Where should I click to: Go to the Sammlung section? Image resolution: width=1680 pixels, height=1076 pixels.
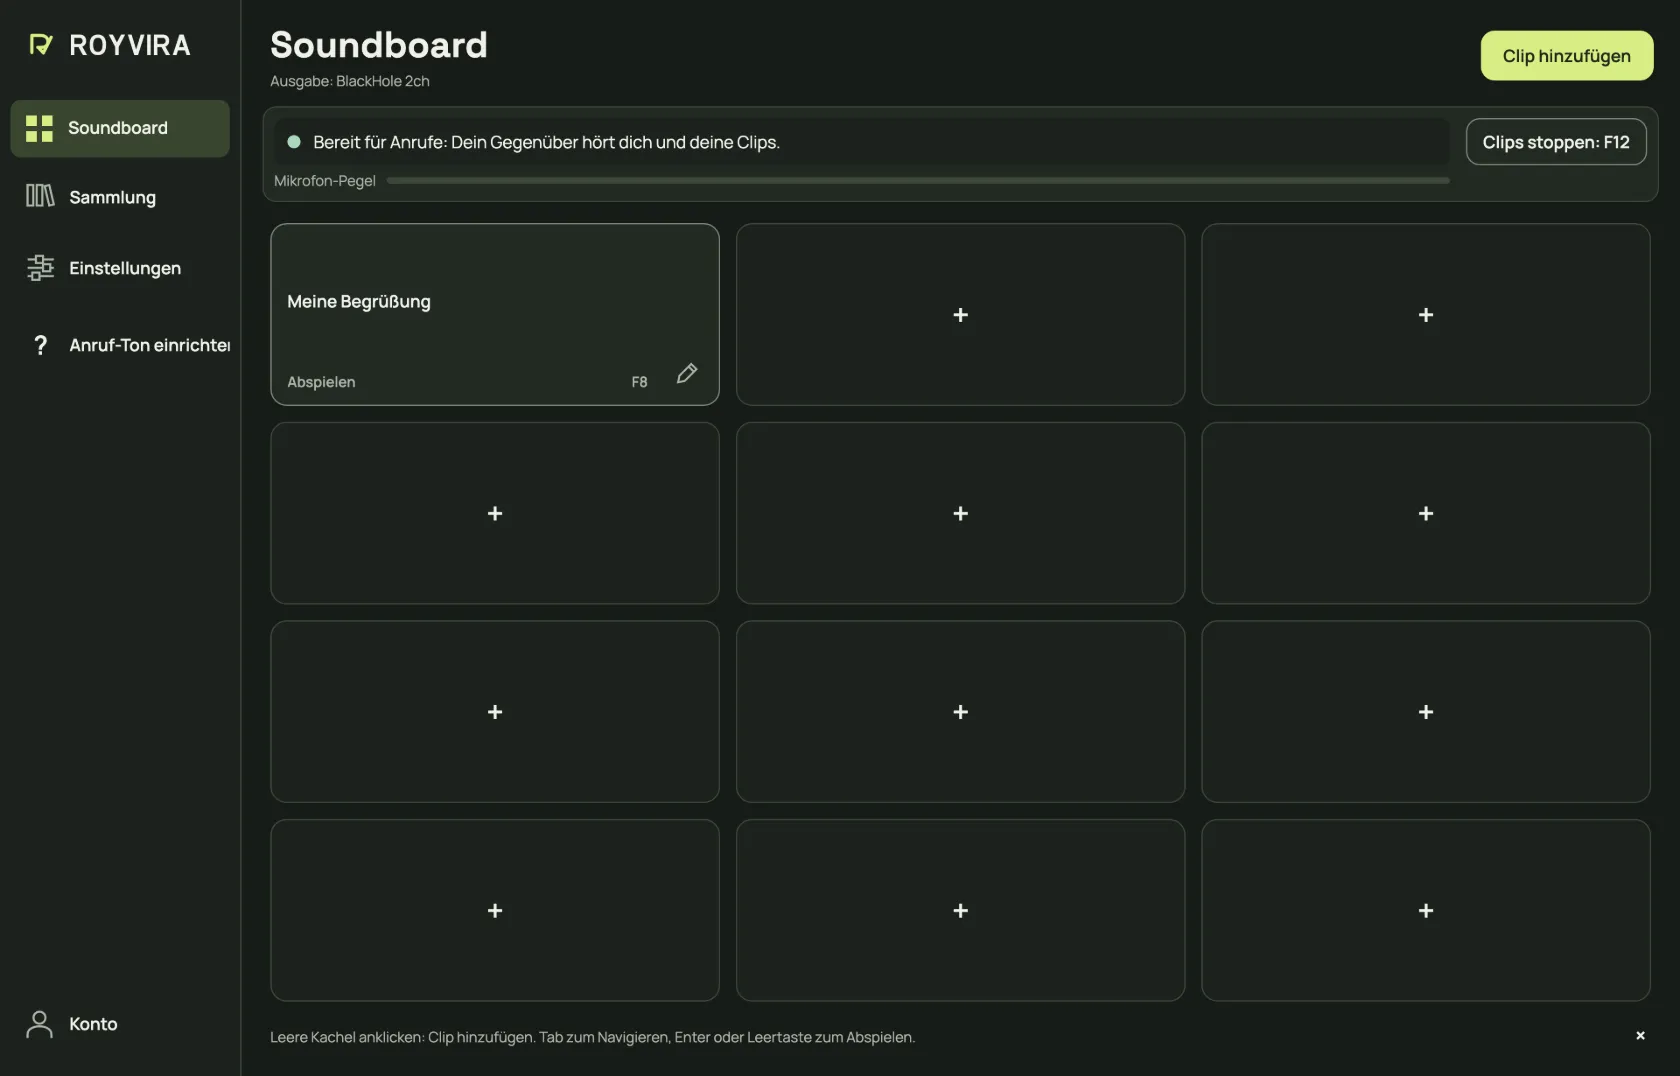(120, 197)
